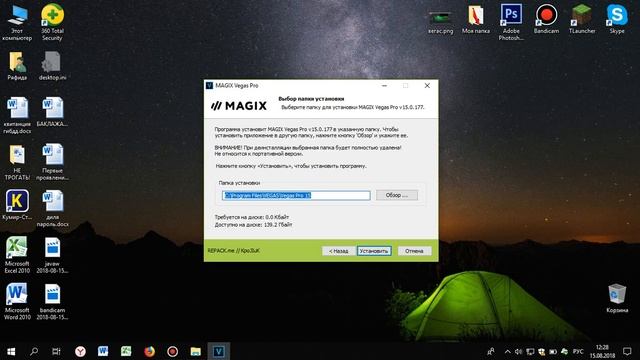This screenshot has height=360, width=640.
Task: Open clock and date 12:28 flyout
Action: (602, 351)
